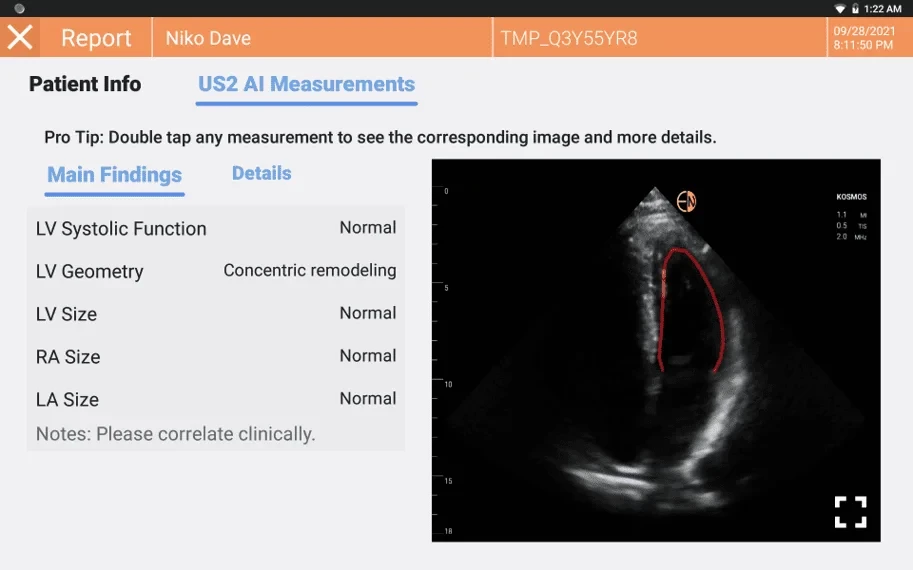913x570 pixels.
Task: Tap the Notes: Please correlate clinically text
Action: click(x=175, y=434)
